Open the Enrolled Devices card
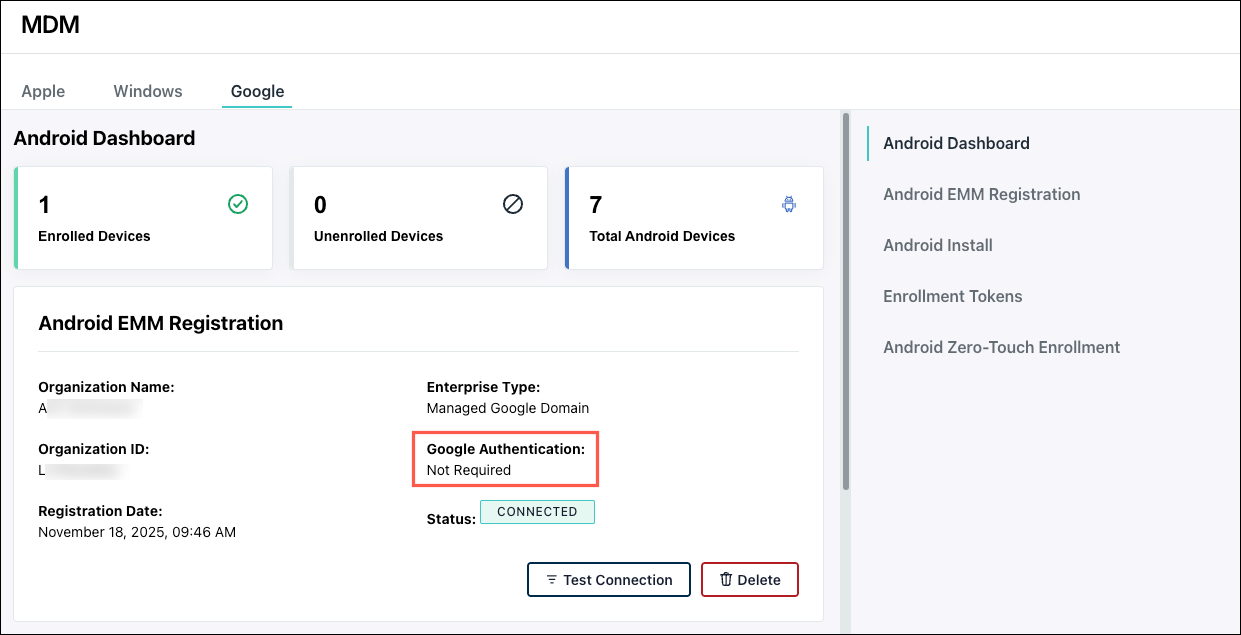Screen dimensions: 1241x635 [143, 218]
